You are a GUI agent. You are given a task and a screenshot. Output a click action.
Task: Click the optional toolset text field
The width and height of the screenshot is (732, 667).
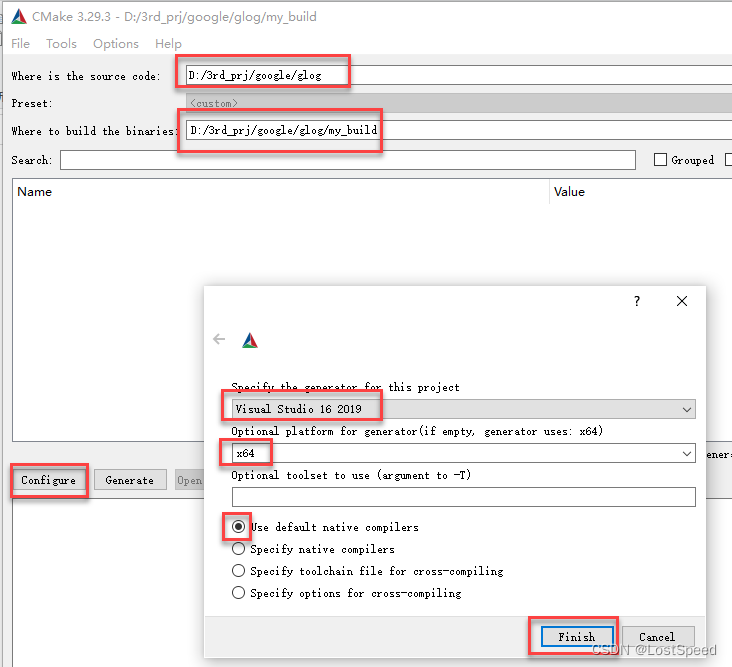pos(464,497)
